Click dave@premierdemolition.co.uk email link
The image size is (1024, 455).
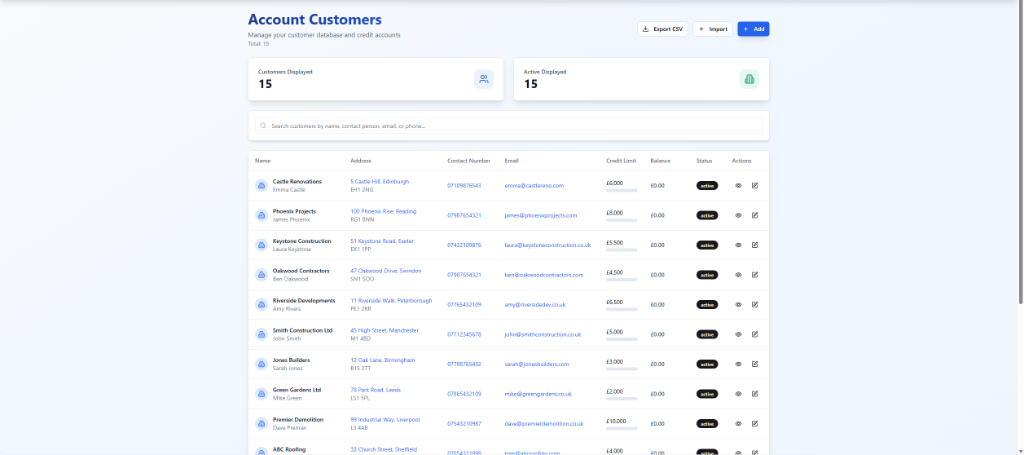coord(544,424)
